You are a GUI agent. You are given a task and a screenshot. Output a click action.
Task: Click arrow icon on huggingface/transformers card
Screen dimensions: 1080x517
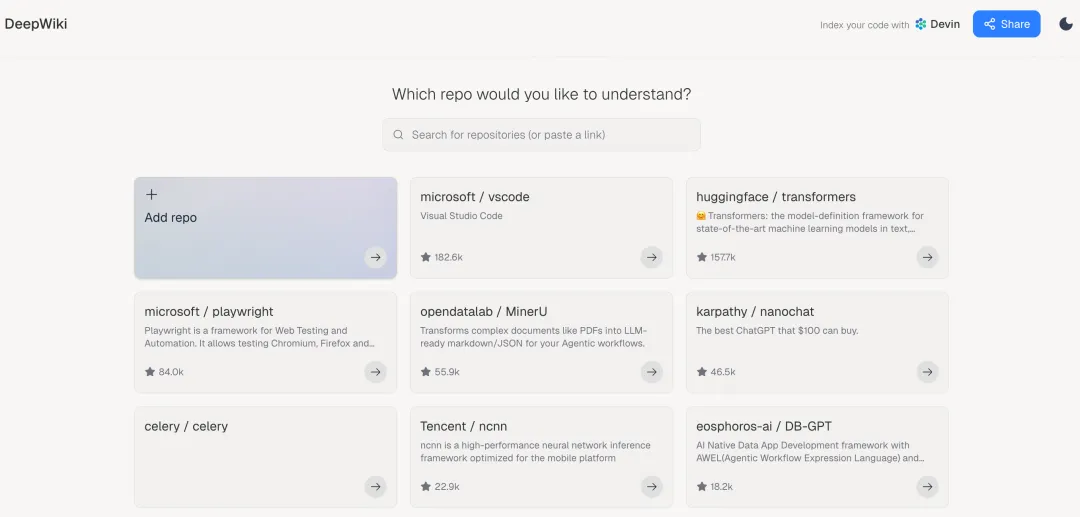[927, 257]
